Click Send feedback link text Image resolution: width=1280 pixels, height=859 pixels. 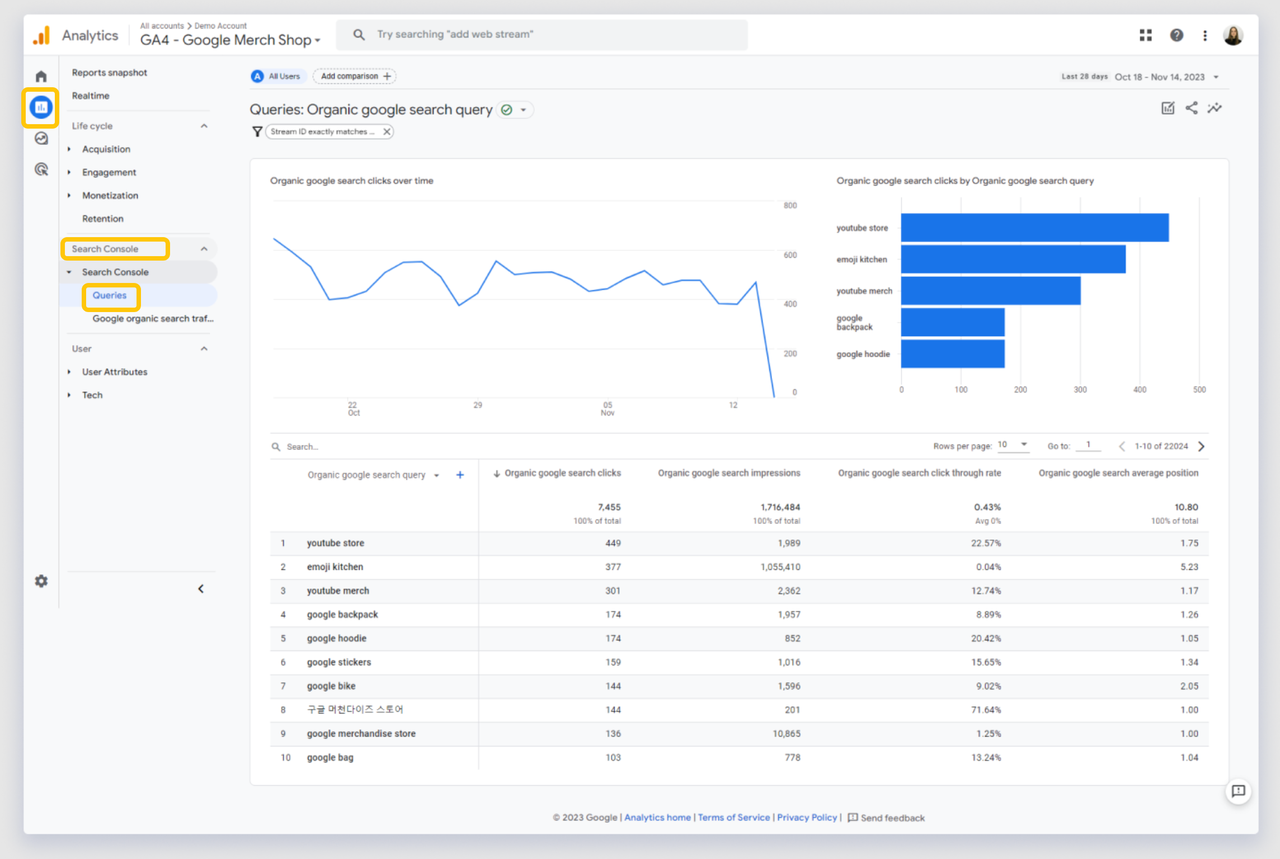pos(893,818)
